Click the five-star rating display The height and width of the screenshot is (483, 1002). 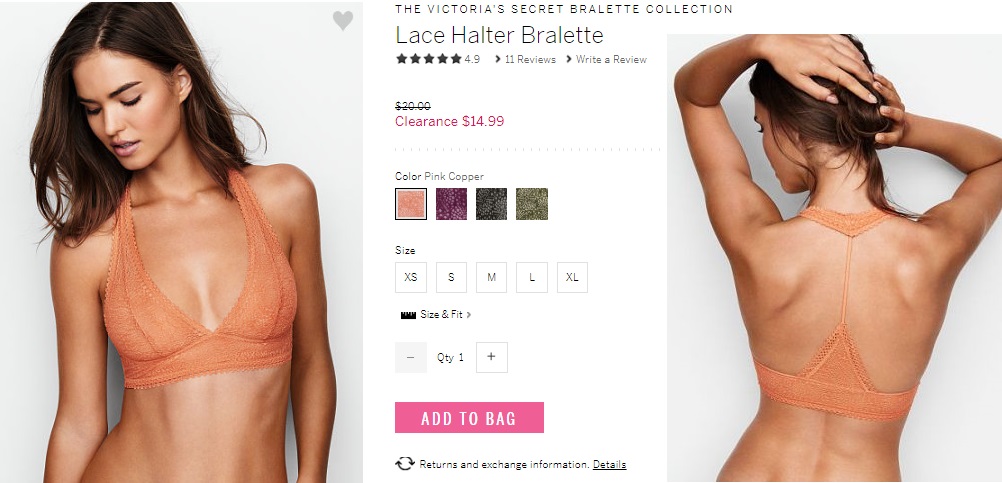coord(428,59)
